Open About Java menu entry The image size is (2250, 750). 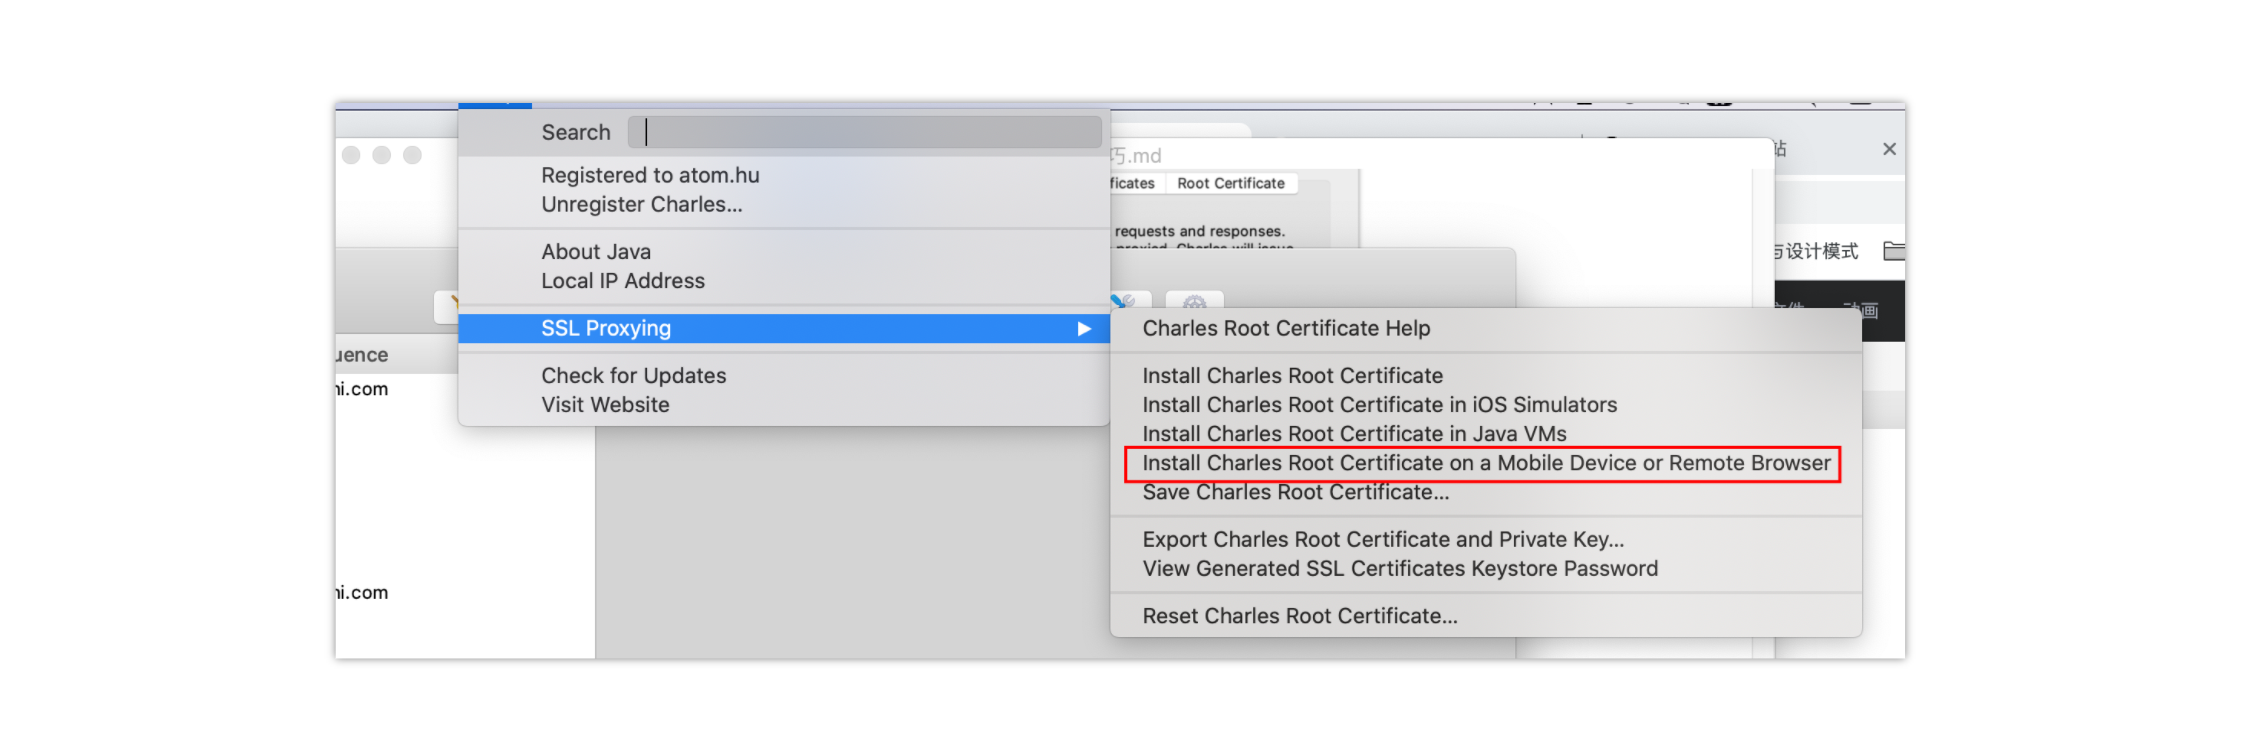(596, 252)
